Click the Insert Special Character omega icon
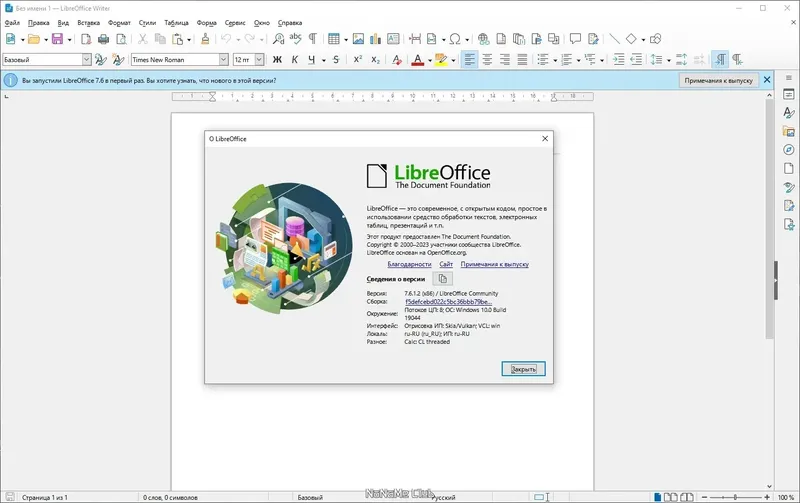Screen dimensions: 800x503 pos(455,39)
